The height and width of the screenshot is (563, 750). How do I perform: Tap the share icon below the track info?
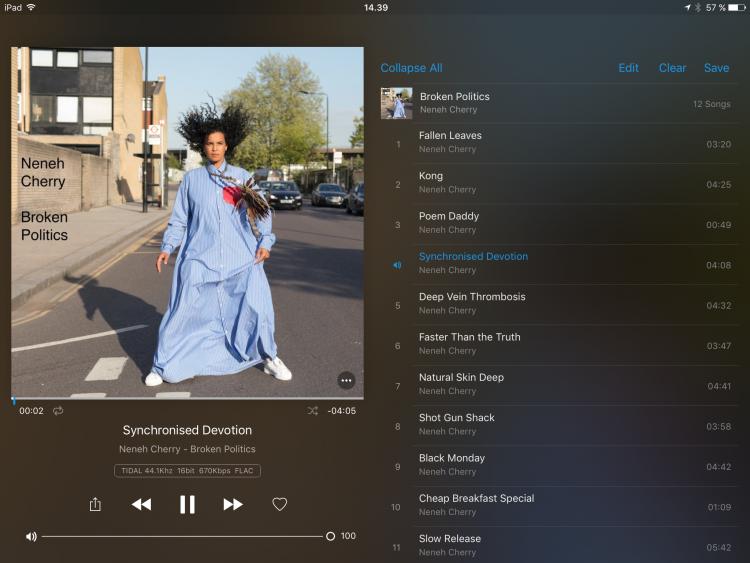click(95, 504)
